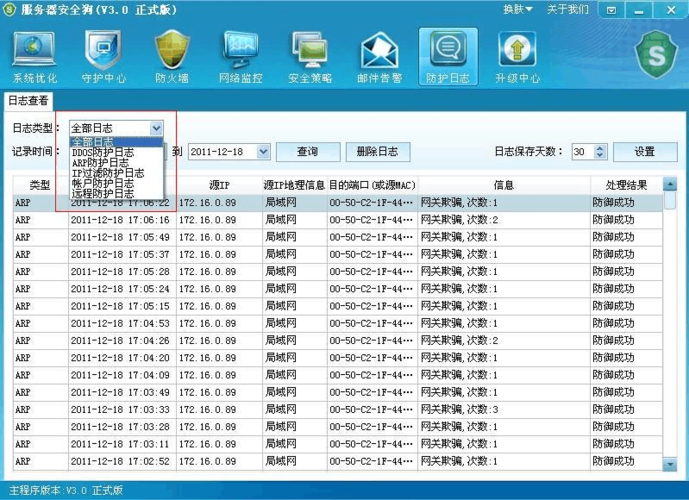Sort by 信息 column header

pyautogui.click(x=504, y=185)
